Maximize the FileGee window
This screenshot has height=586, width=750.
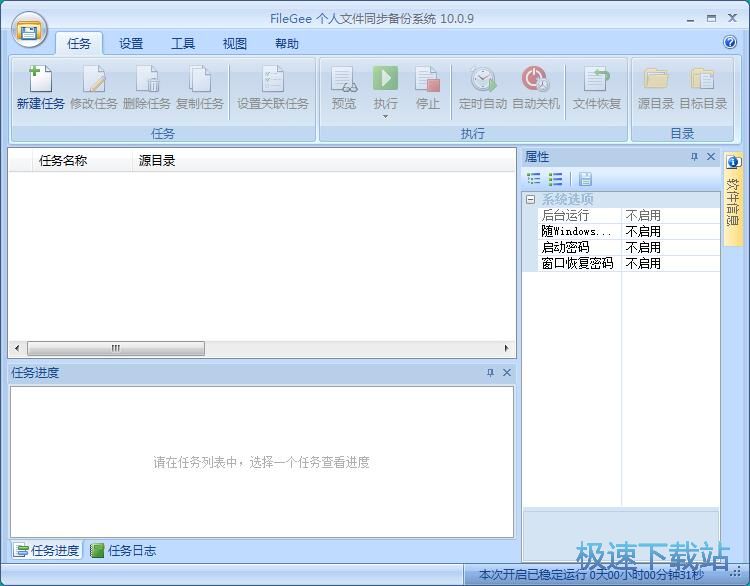point(711,18)
